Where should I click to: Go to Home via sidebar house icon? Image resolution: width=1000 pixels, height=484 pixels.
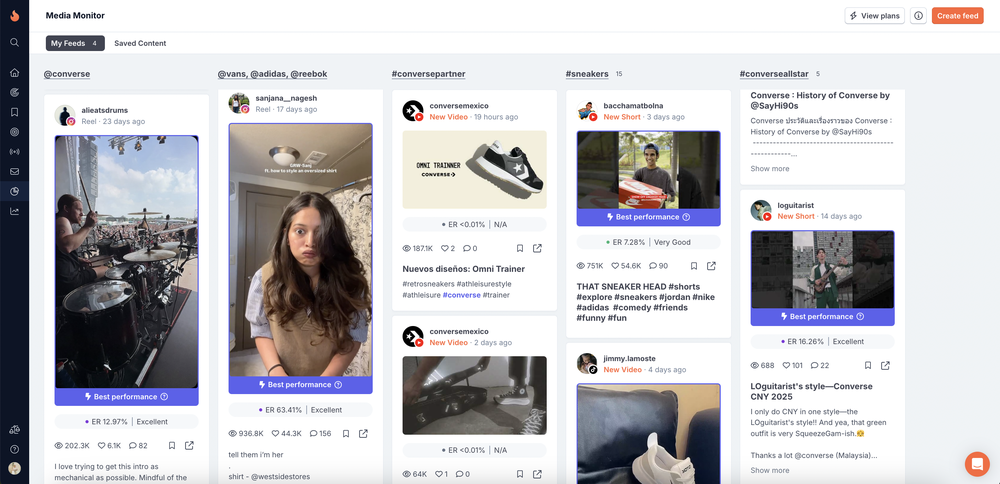click(15, 73)
